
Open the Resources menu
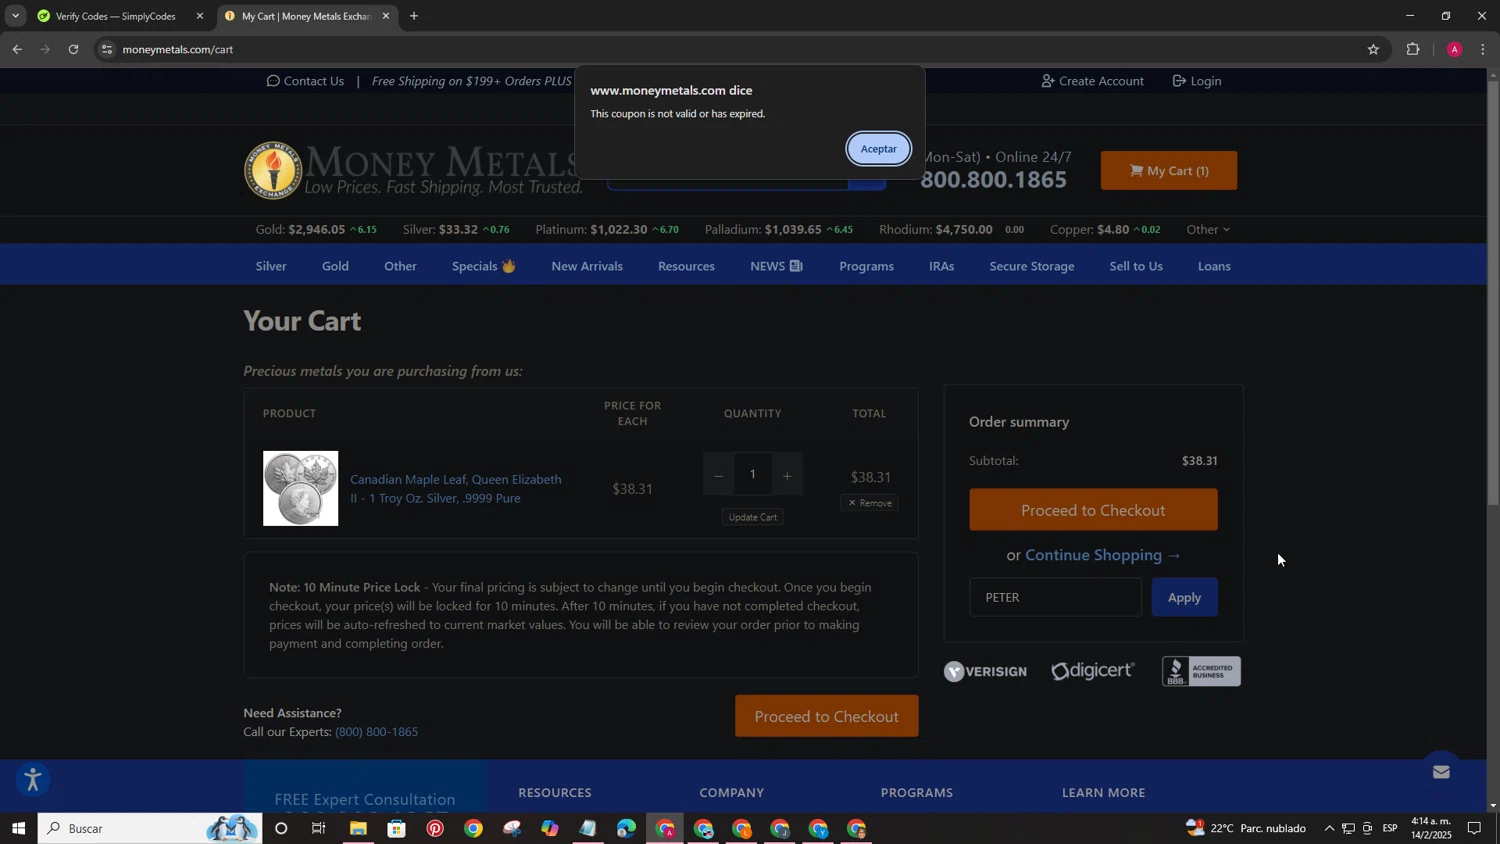(686, 266)
